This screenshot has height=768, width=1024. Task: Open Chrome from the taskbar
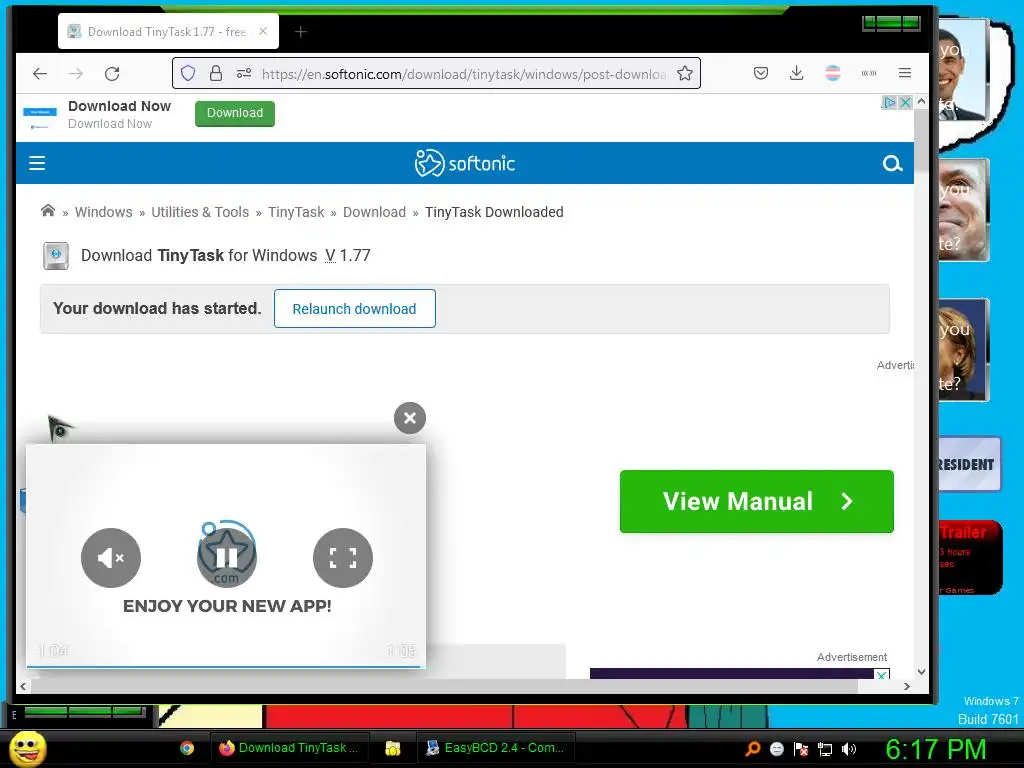187,748
